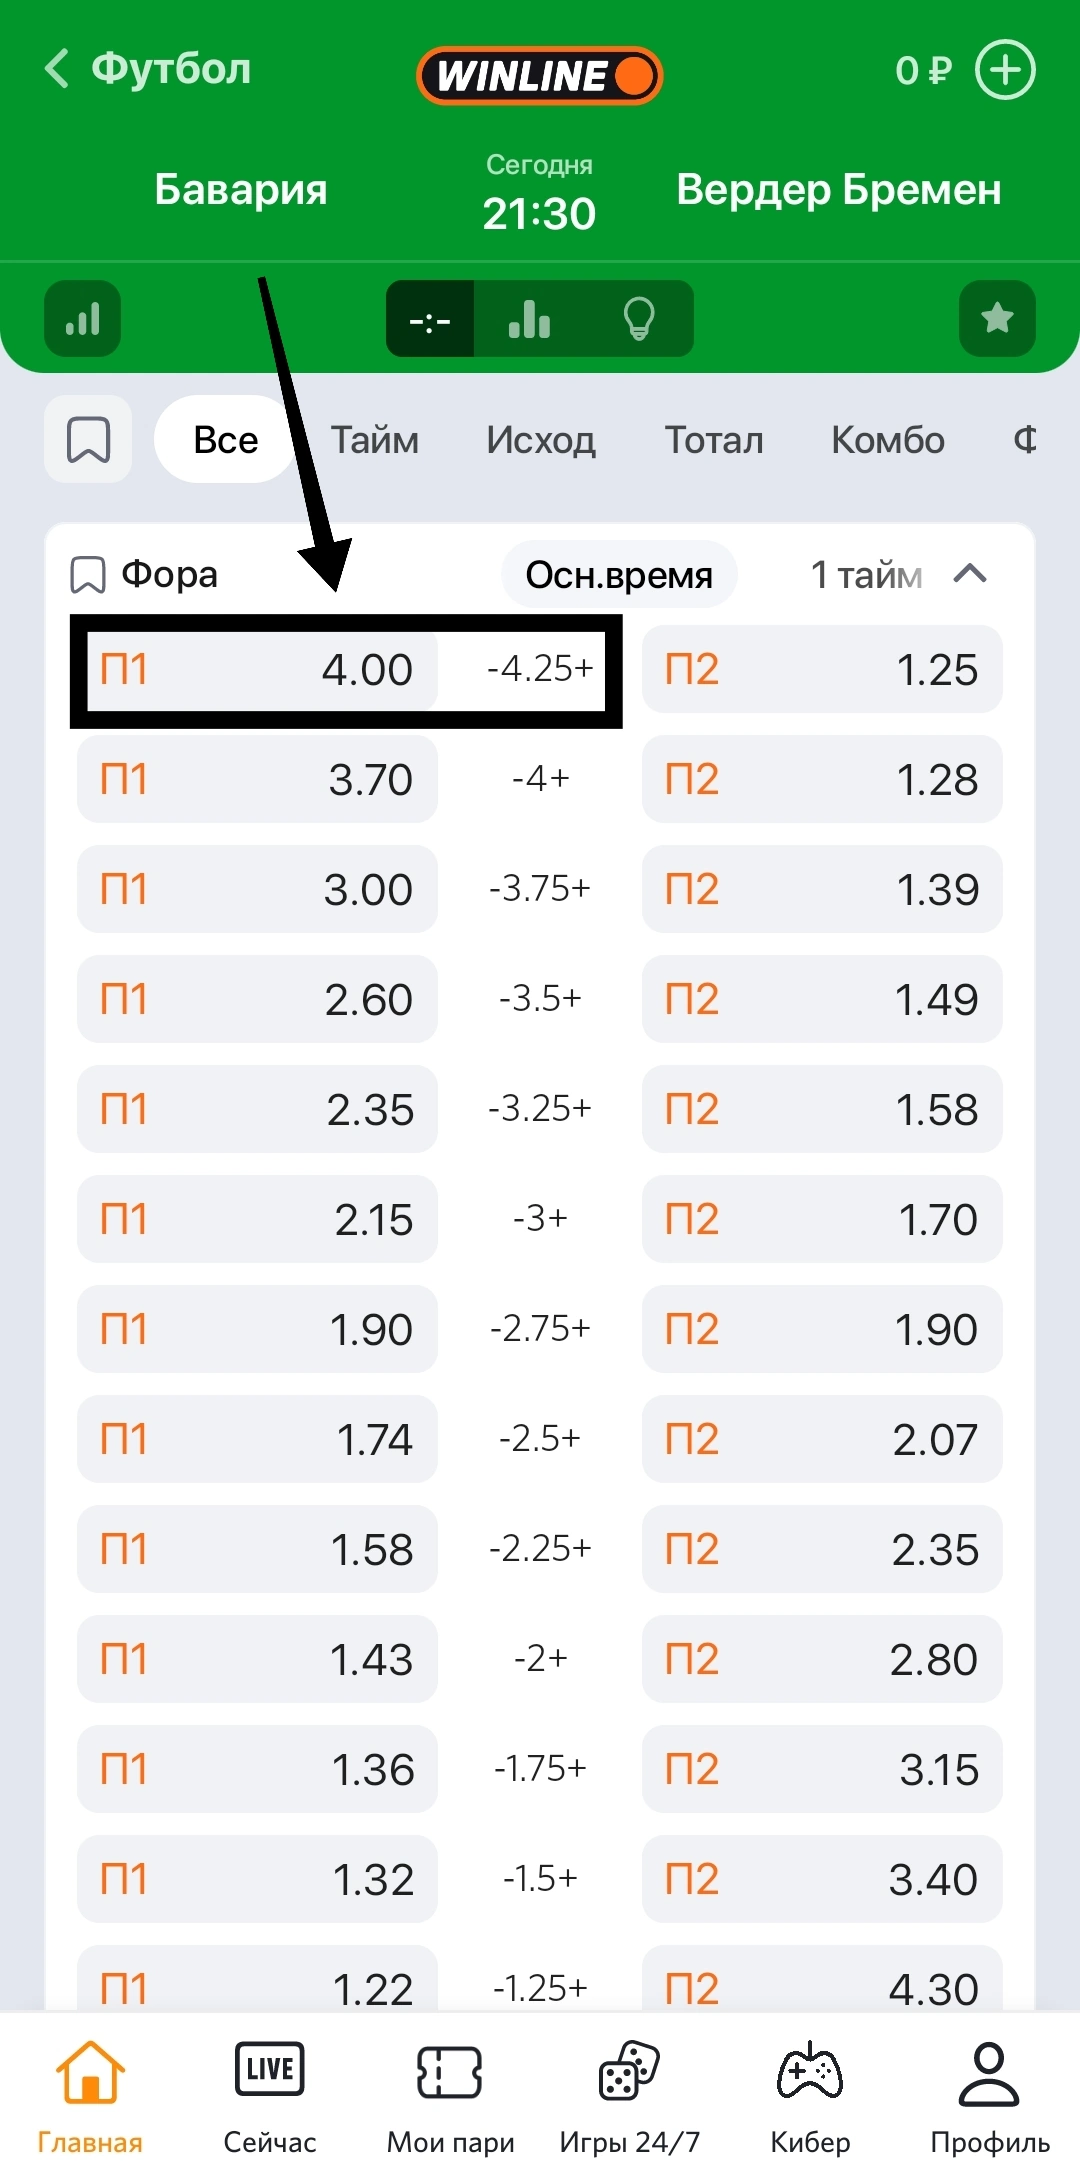The height and width of the screenshot is (2171, 1080).
Task: Select the Осн.время period toggle
Action: point(619,575)
